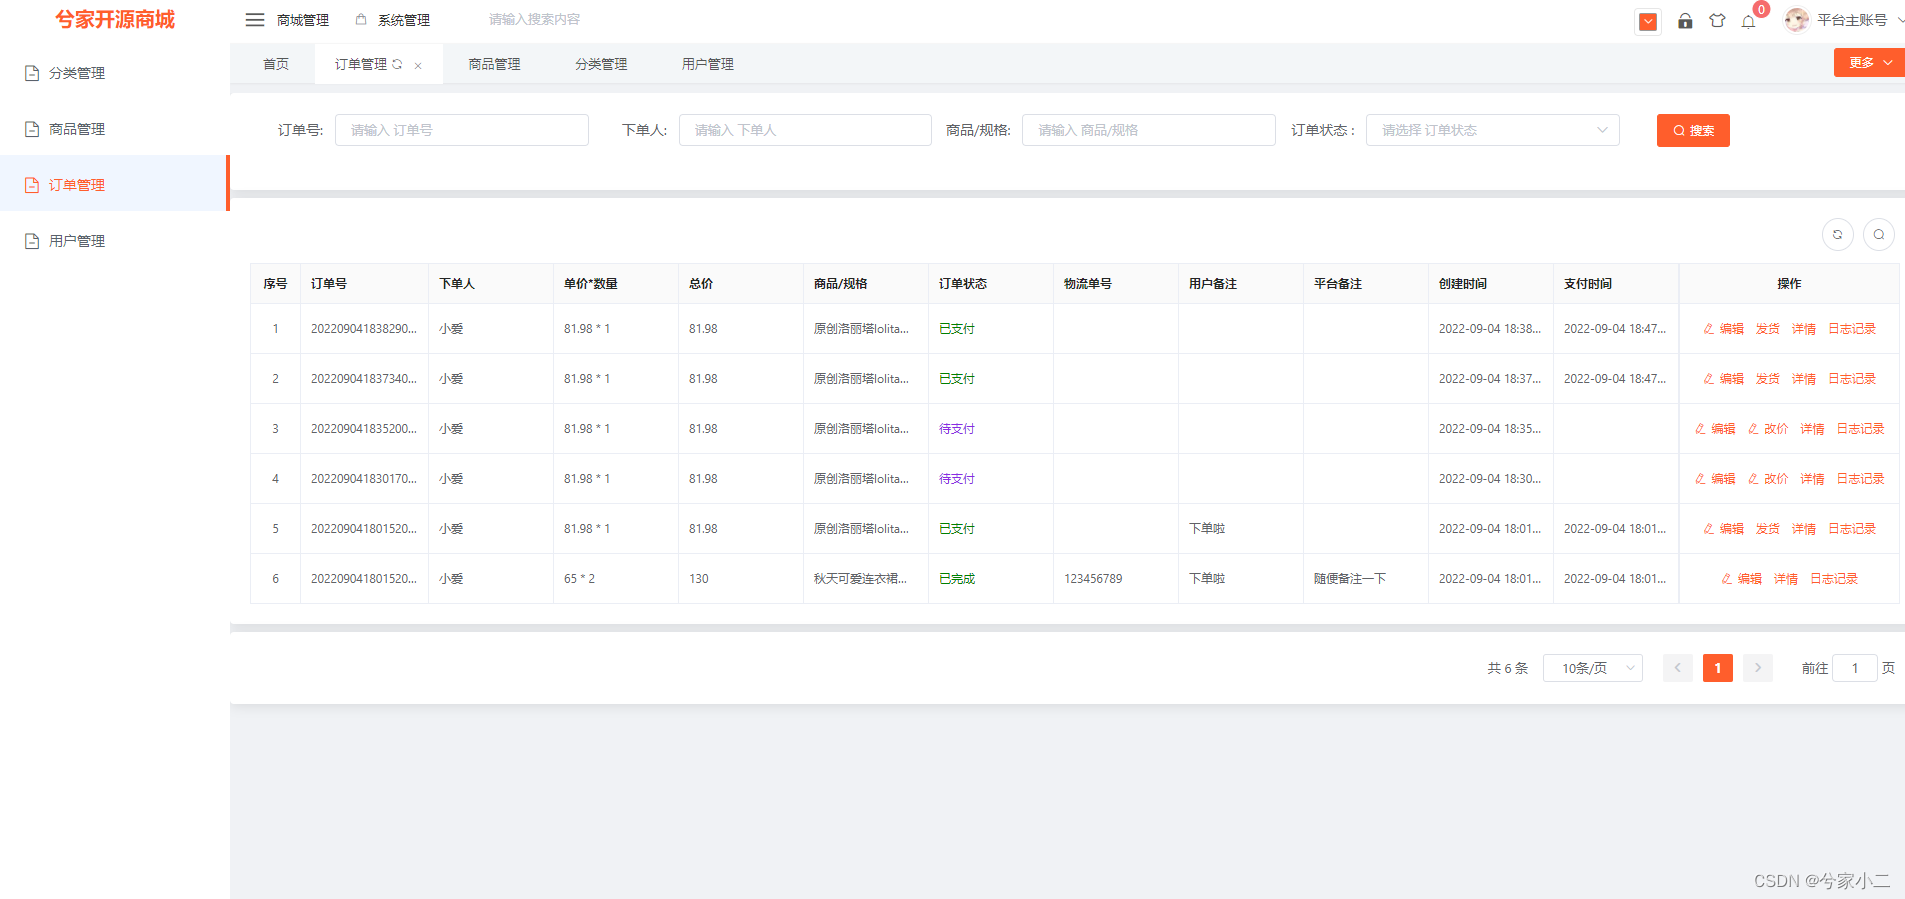The width and height of the screenshot is (1905, 899).
Task: Open 日志记录 for order row 6
Action: point(1834,579)
